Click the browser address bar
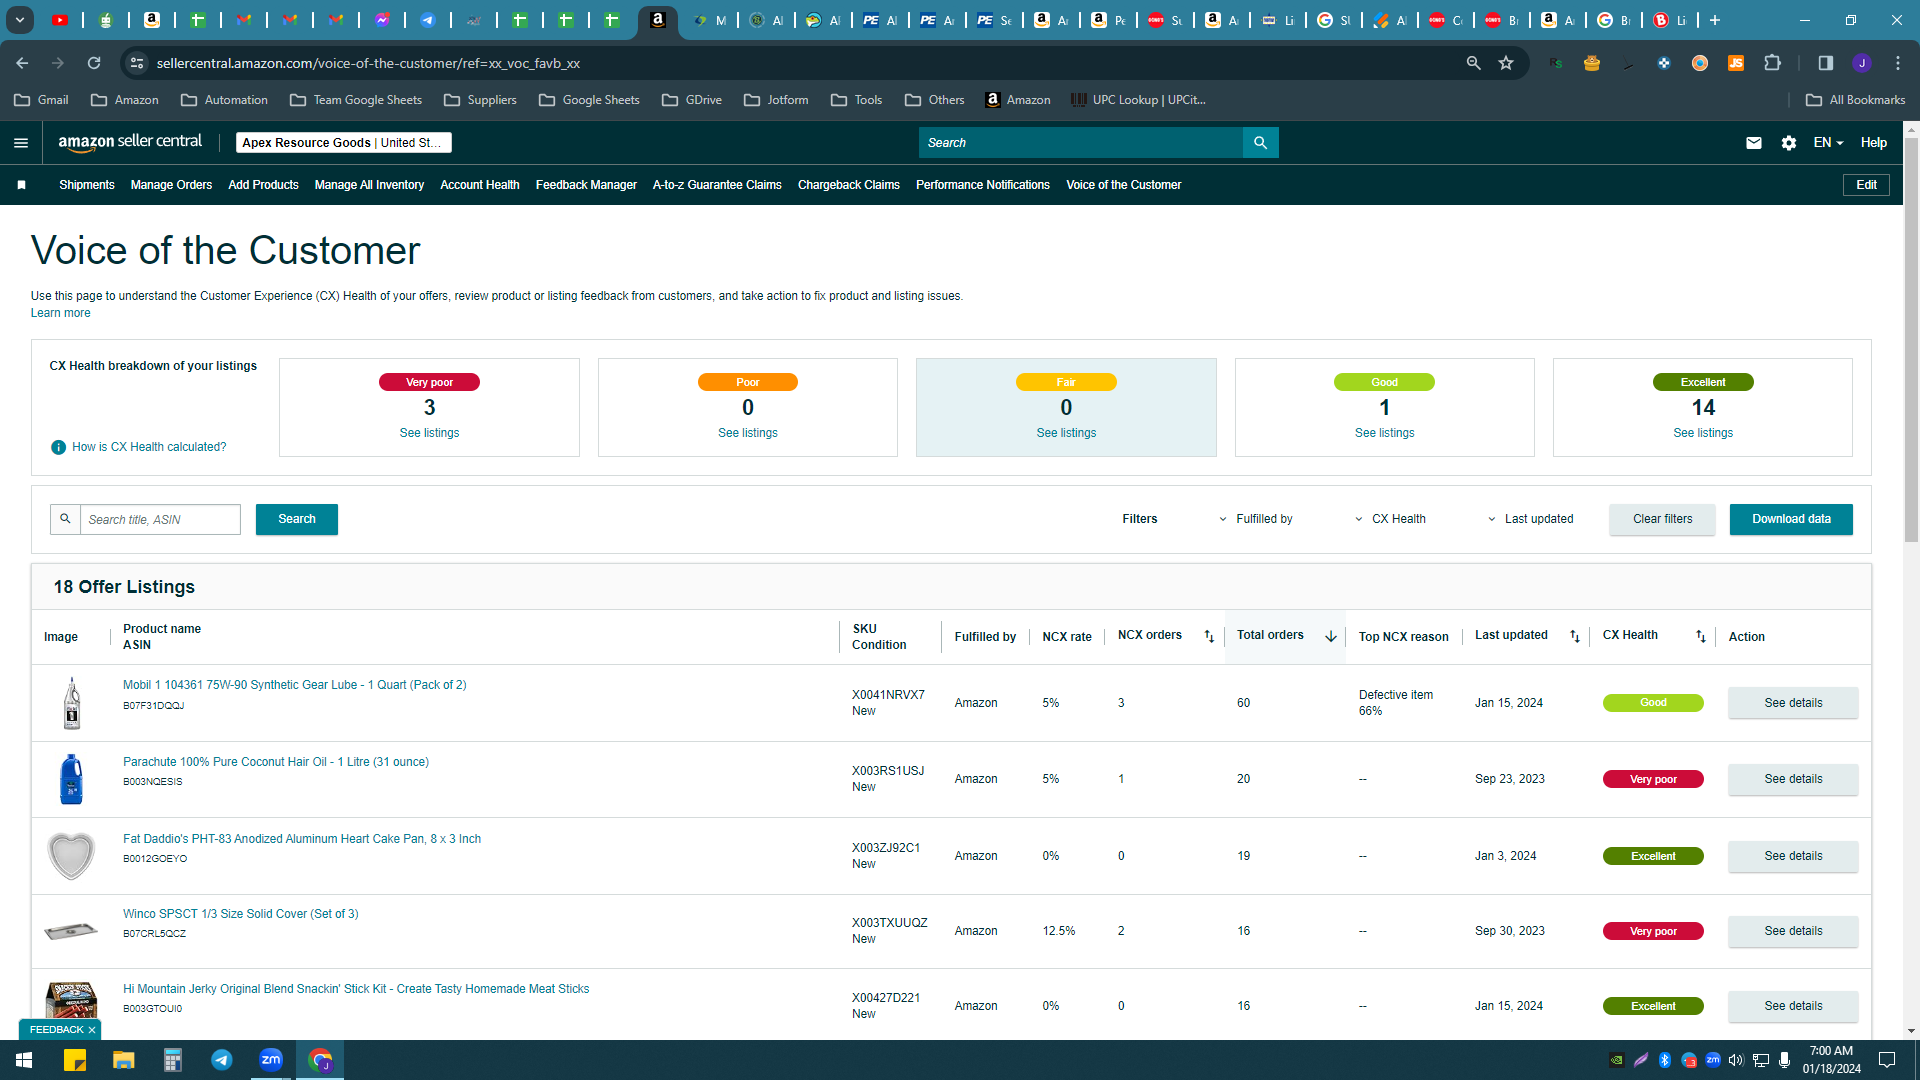 click(x=800, y=63)
